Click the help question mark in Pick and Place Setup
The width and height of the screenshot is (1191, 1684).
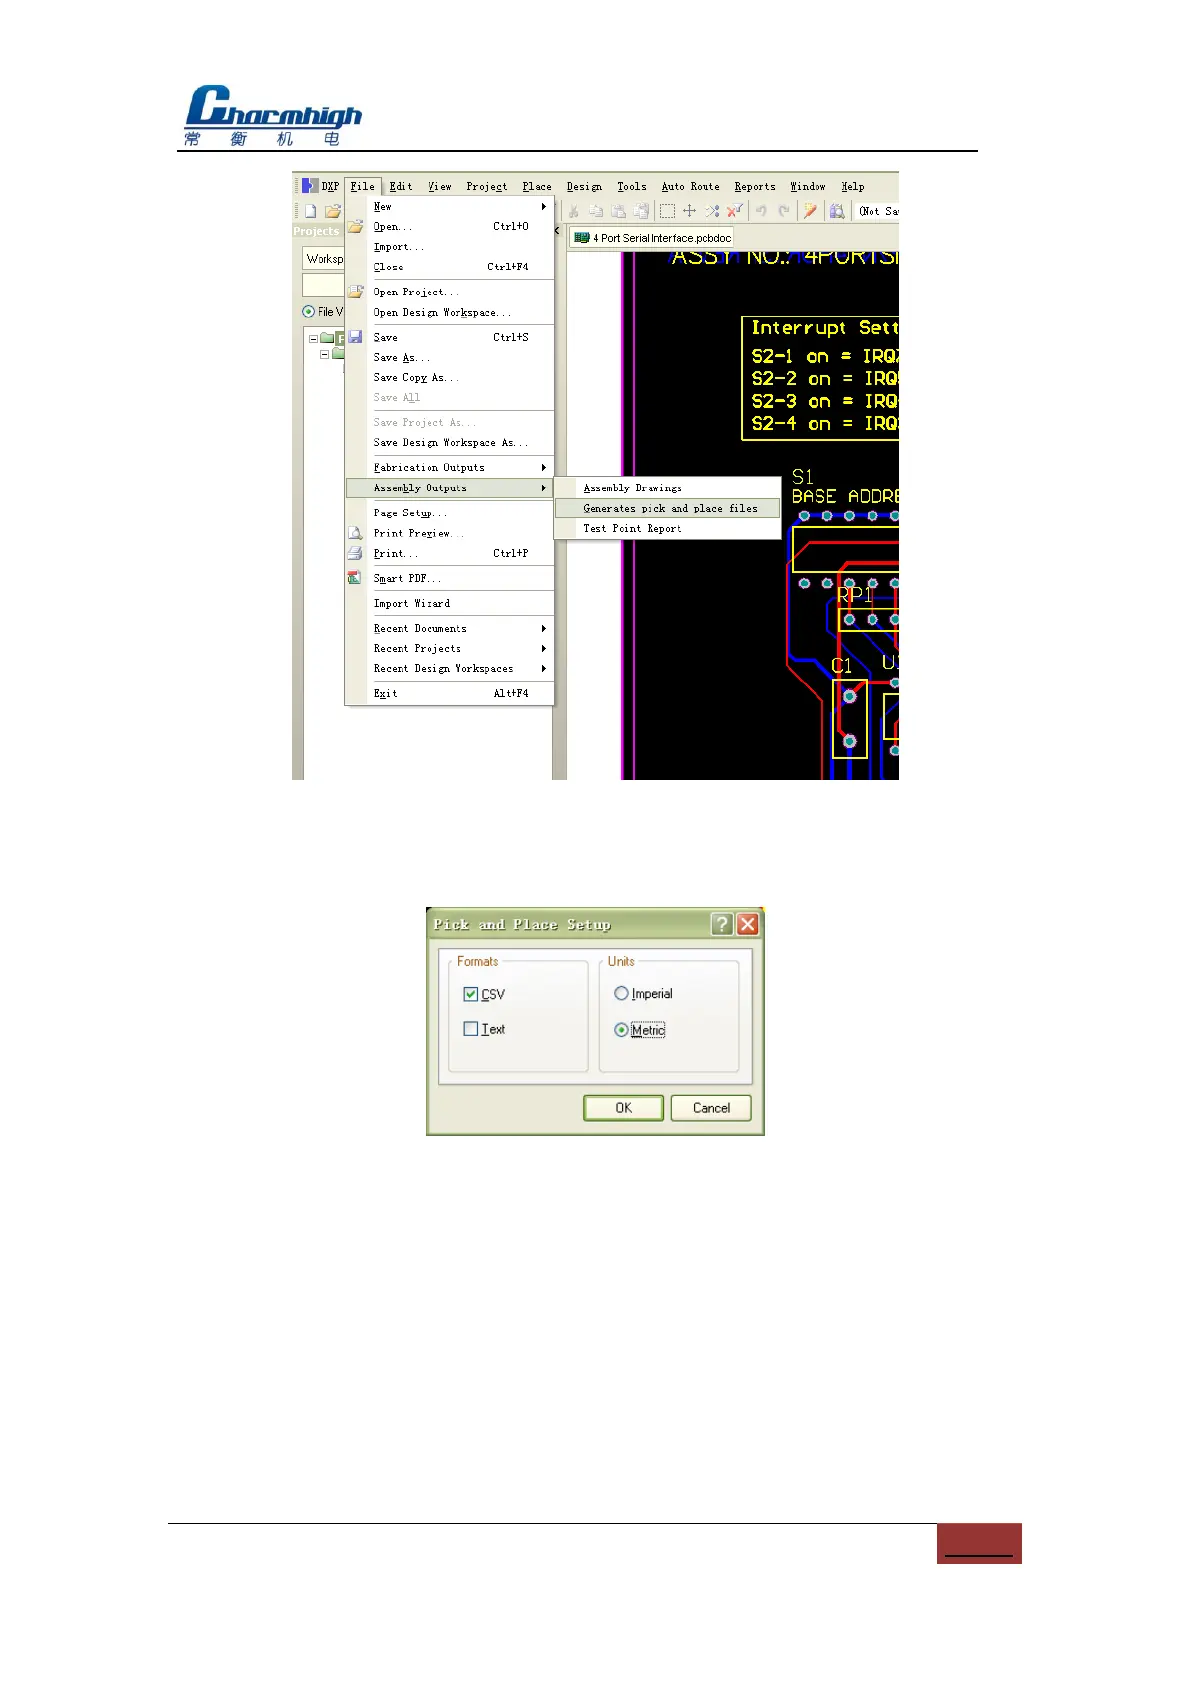pos(722,924)
